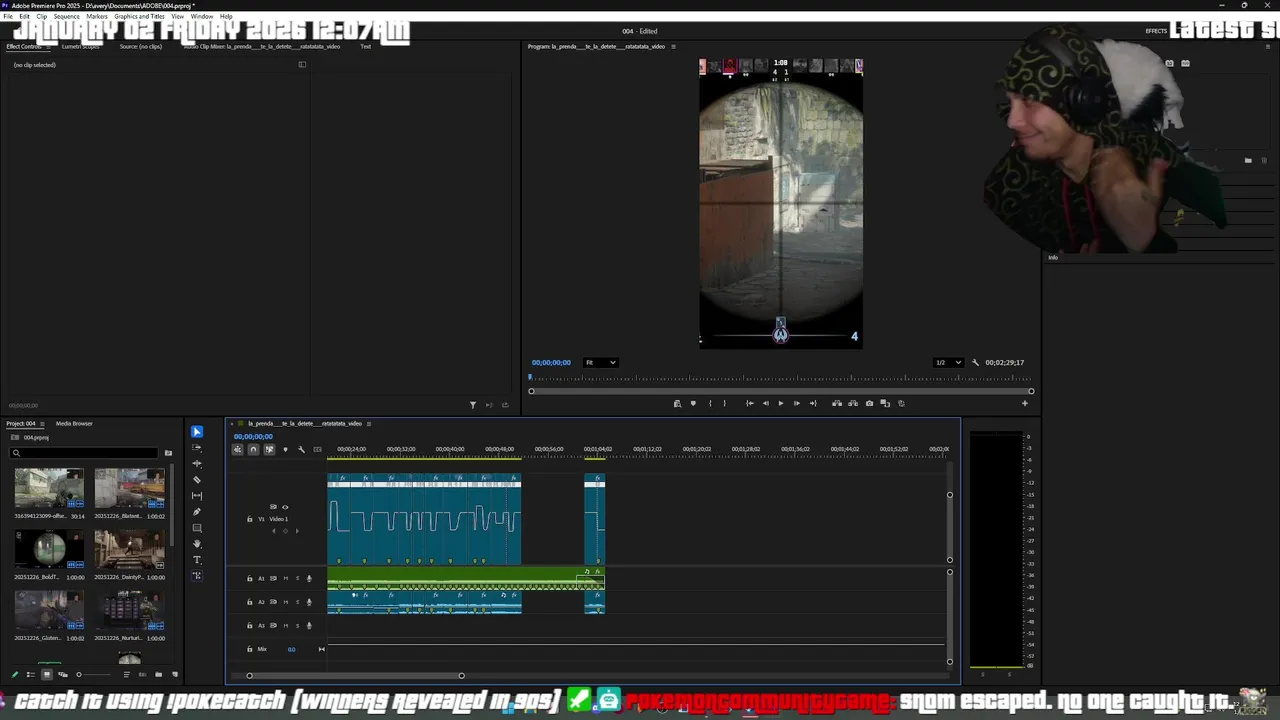1280x720 pixels.
Task: Switch to the Audio Clip Mixer tab
Action: [x=262, y=46]
